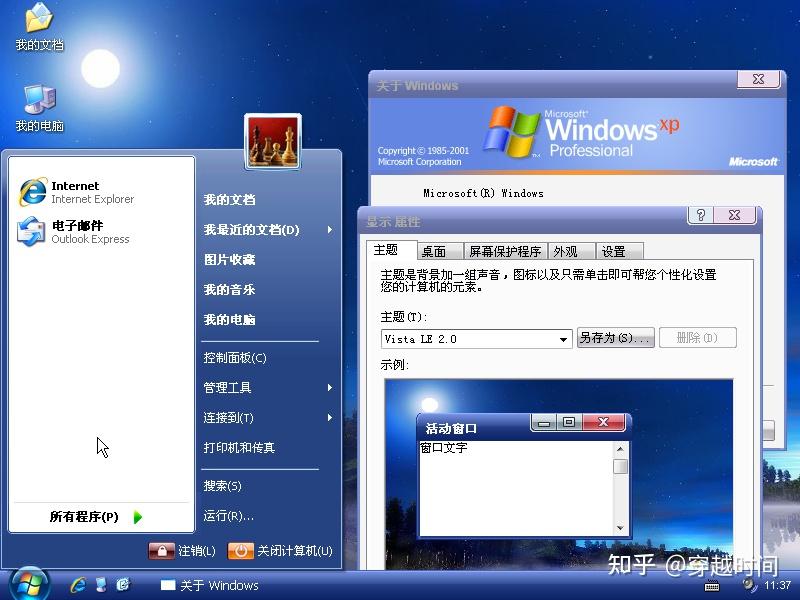Switch to the 桌面 tab
The height and width of the screenshot is (600, 800).
click(x=440, y=252)
